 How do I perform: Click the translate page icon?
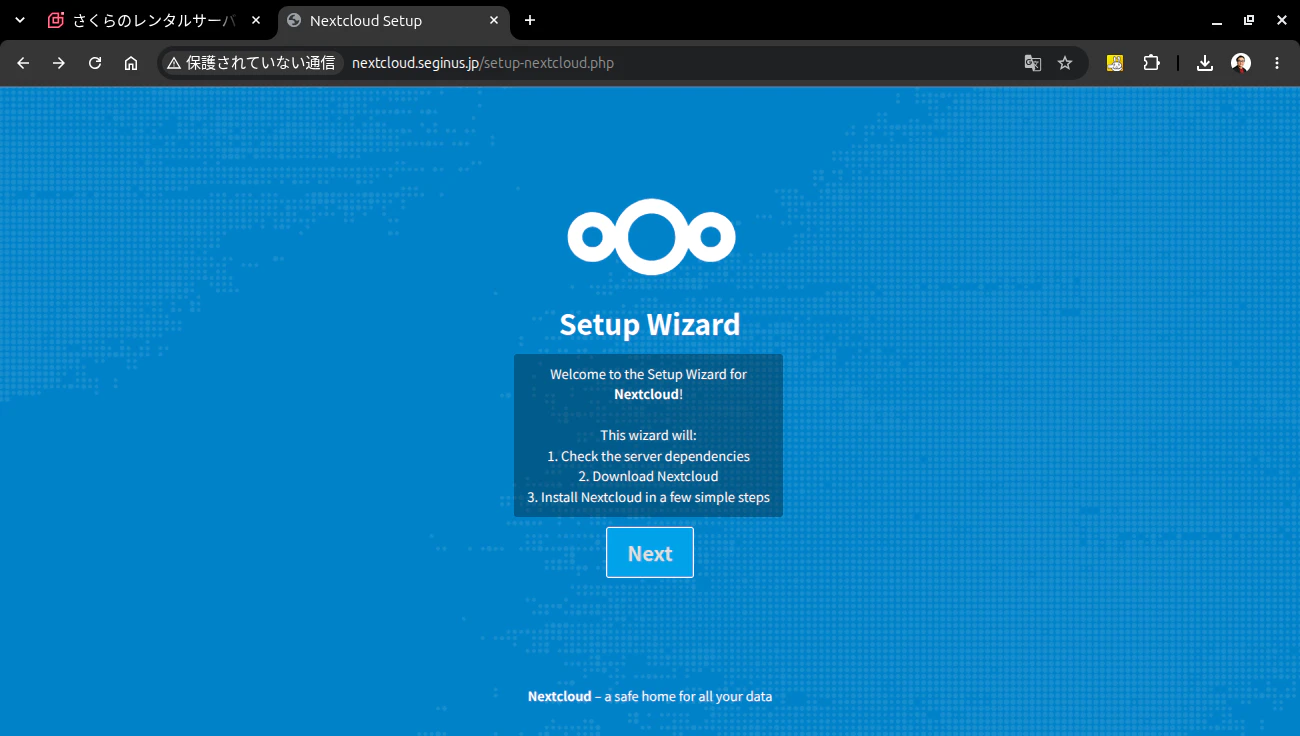pos(1033,63)
